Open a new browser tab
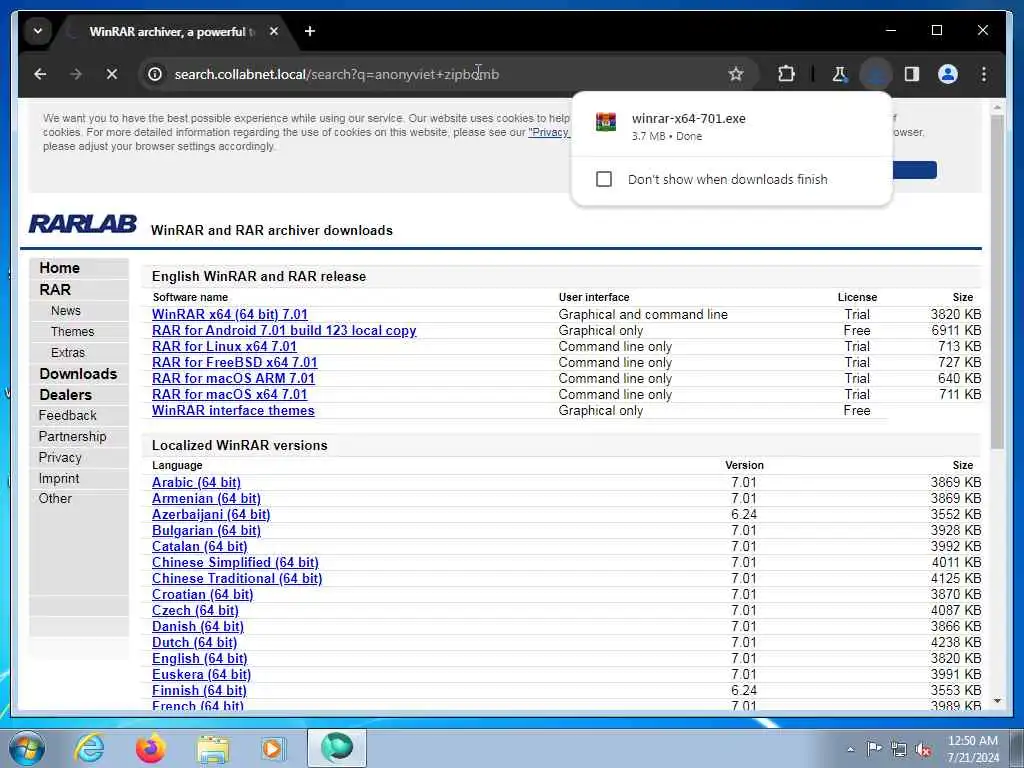Screen dimensions: 1024x768 310,31
